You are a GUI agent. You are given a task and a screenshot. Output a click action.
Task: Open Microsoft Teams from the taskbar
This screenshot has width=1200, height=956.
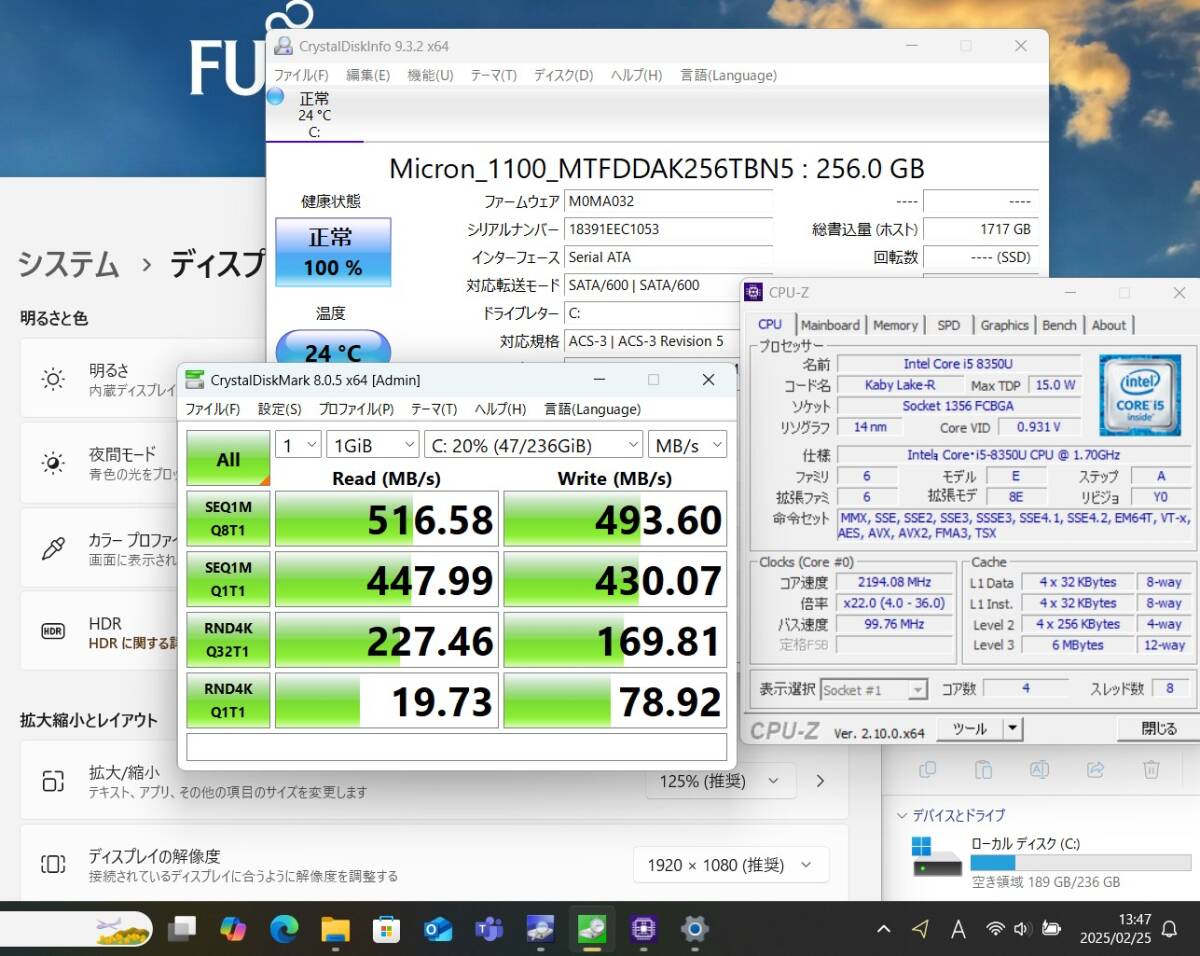tap(489, 929)
